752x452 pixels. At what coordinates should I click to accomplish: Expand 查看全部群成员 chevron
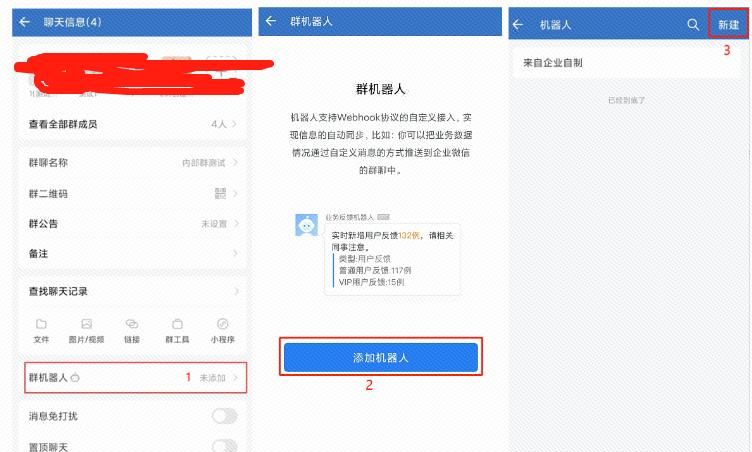click(x=235, y=124)
